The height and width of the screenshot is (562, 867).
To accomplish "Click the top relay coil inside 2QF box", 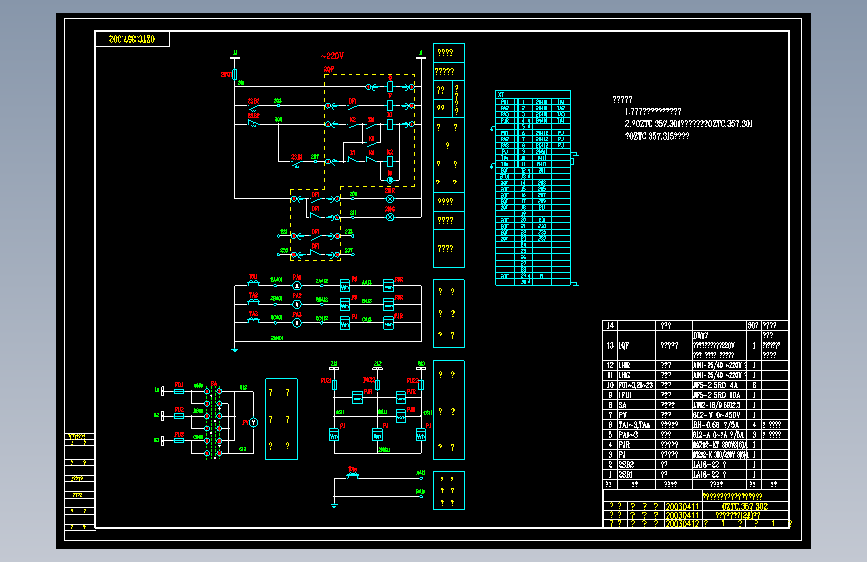I will point(390,87).
